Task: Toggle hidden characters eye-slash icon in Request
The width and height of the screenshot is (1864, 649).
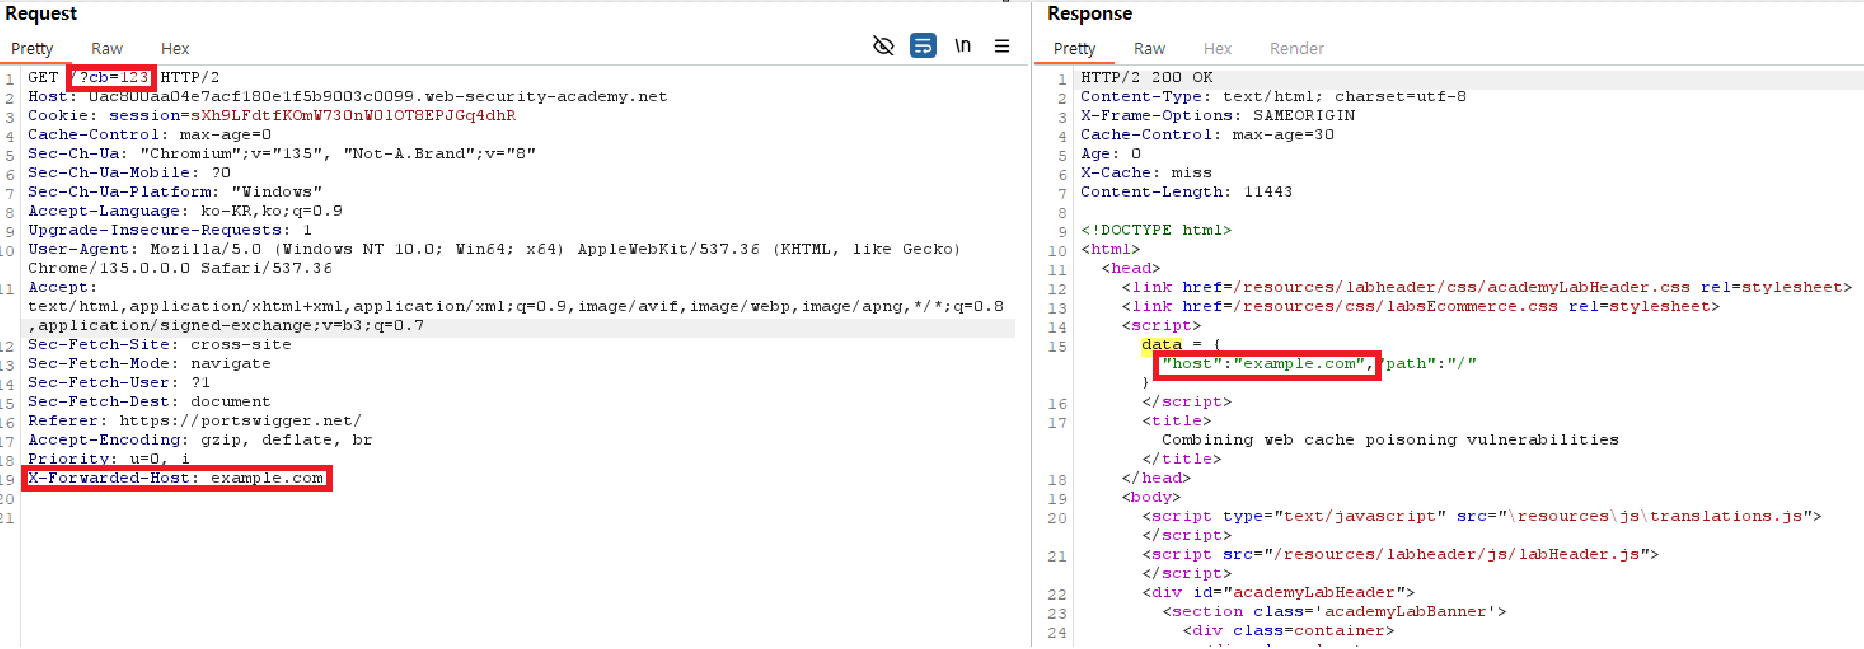Action: point(883,46)
